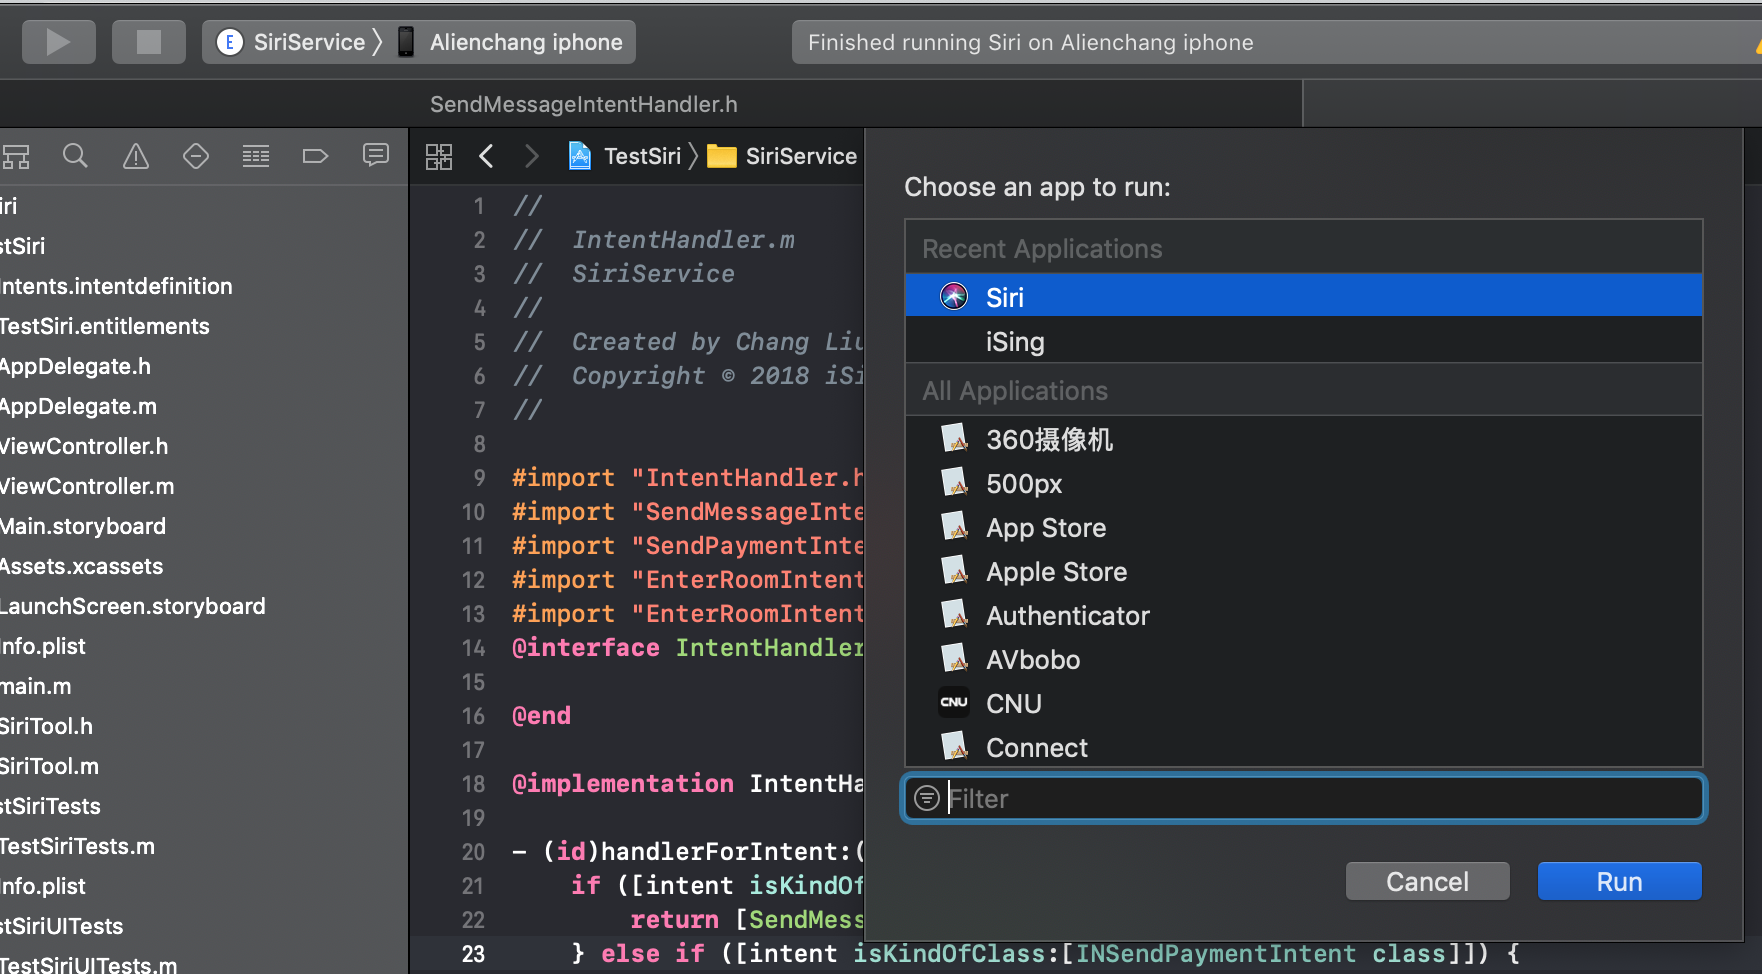Image resolution: width=1762 pixels, height=974 pixels.
Task: Click the Apple Store app icon
Action: 954,570
